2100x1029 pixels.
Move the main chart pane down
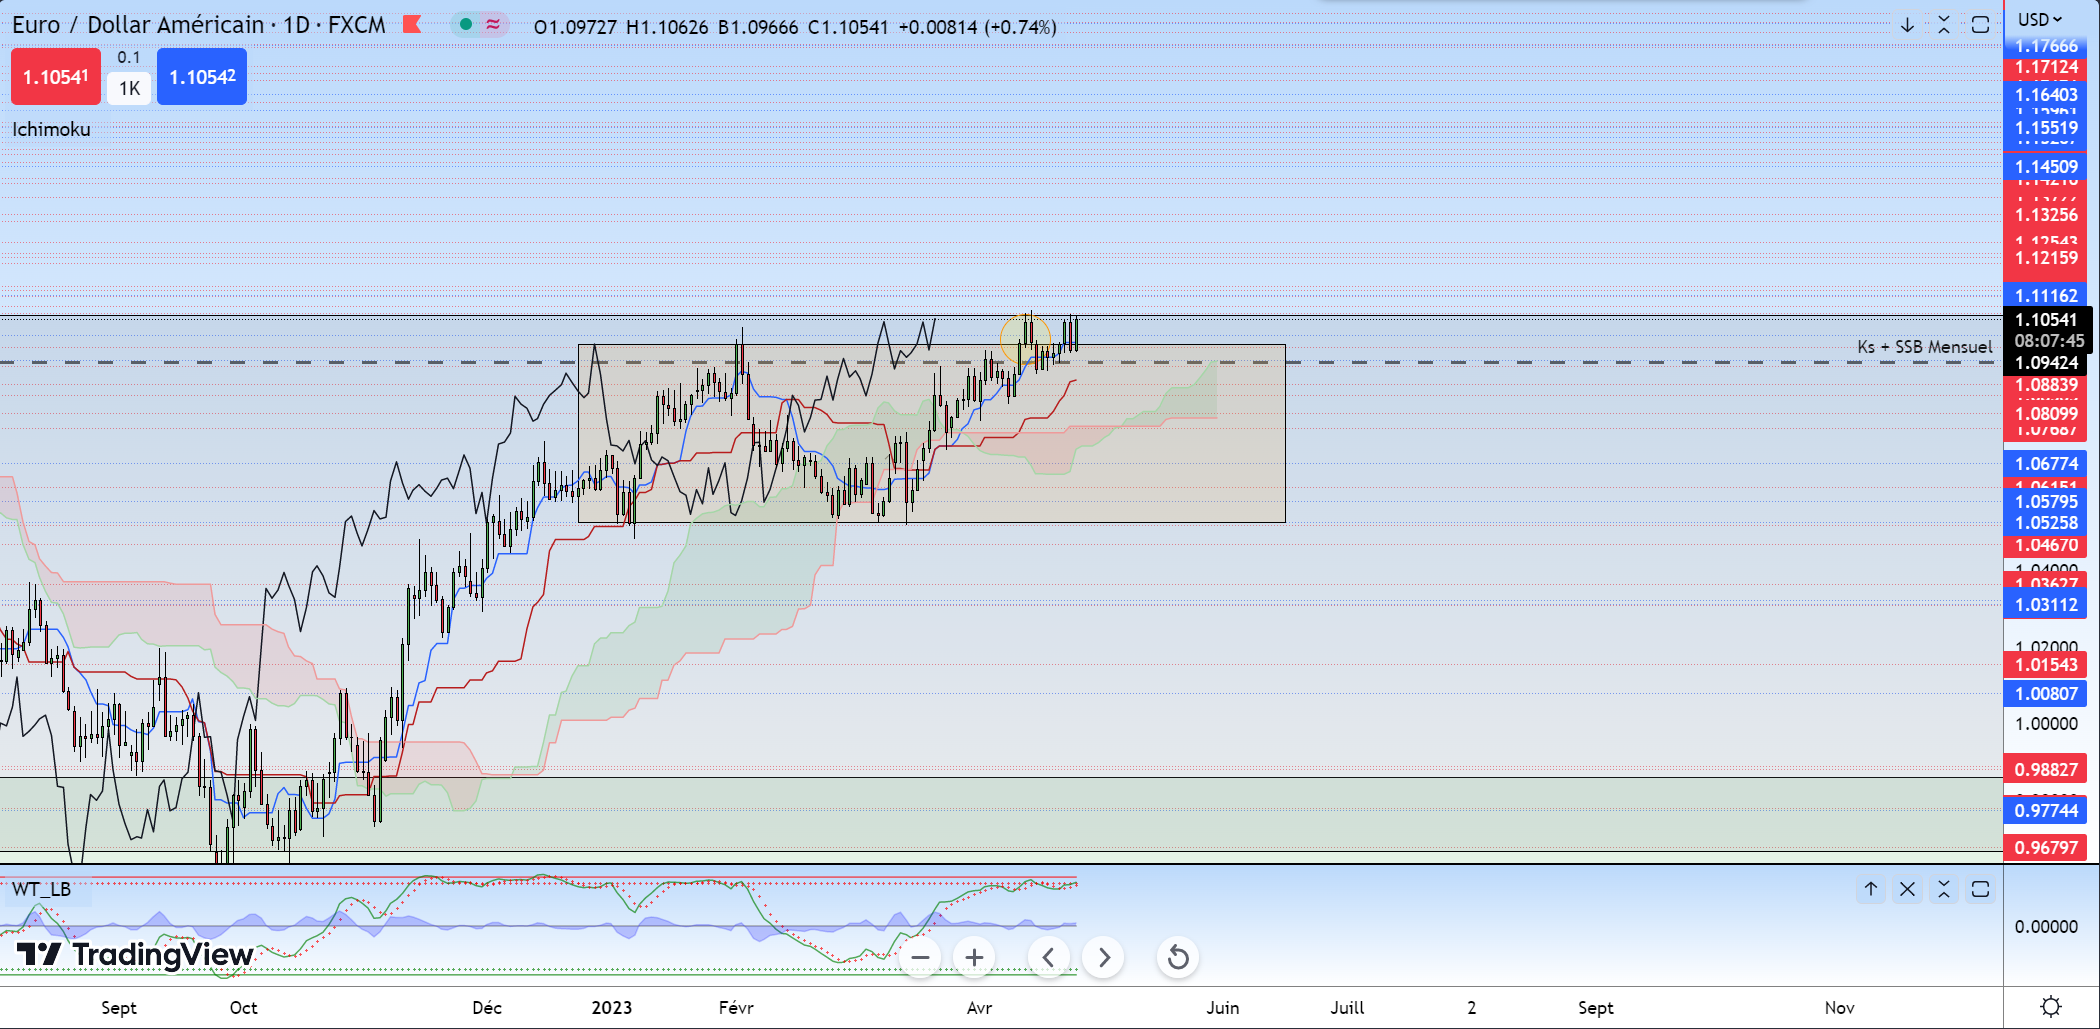pos(1907,25)
